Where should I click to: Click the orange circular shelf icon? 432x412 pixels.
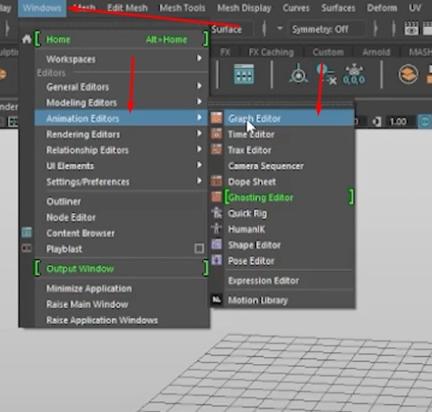tap(408, 74)
